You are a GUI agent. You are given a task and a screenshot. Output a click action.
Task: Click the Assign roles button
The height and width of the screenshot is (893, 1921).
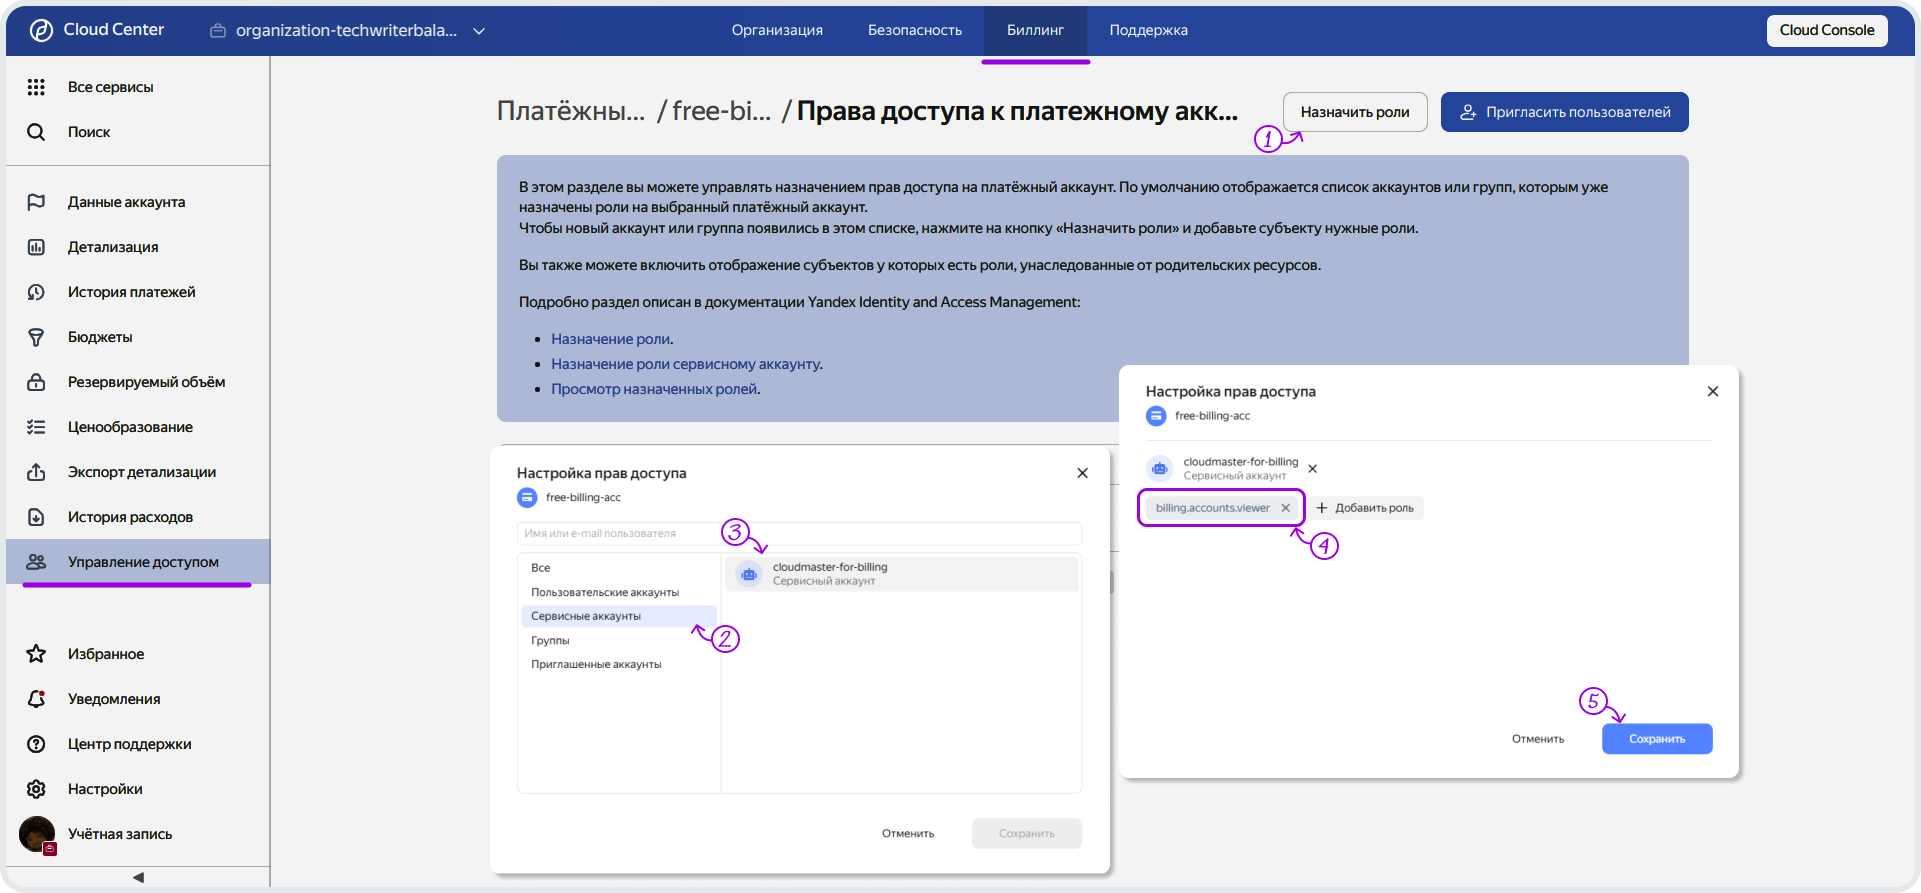click(1354, 112)
